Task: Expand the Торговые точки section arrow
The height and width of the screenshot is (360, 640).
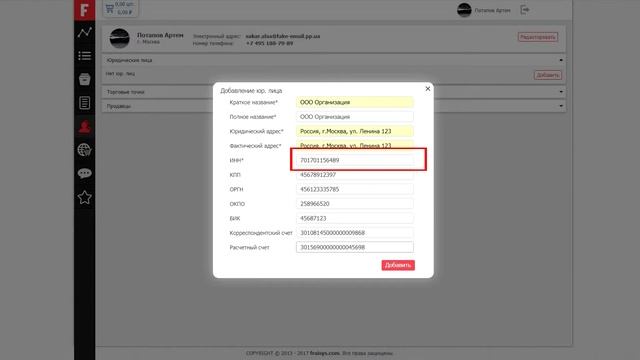Action: point(561,92)
